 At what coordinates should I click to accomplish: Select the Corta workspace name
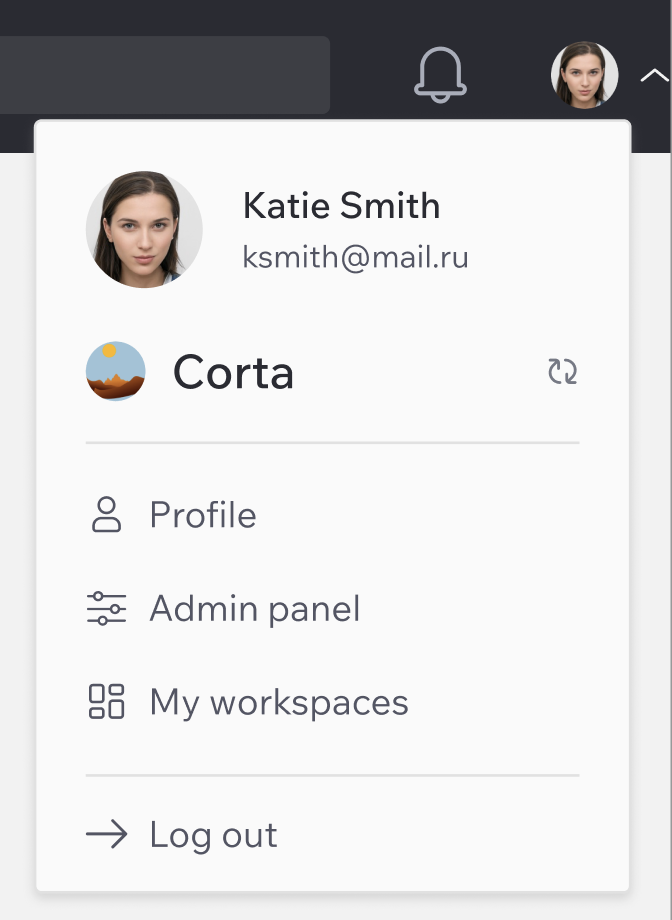point(233,373)
